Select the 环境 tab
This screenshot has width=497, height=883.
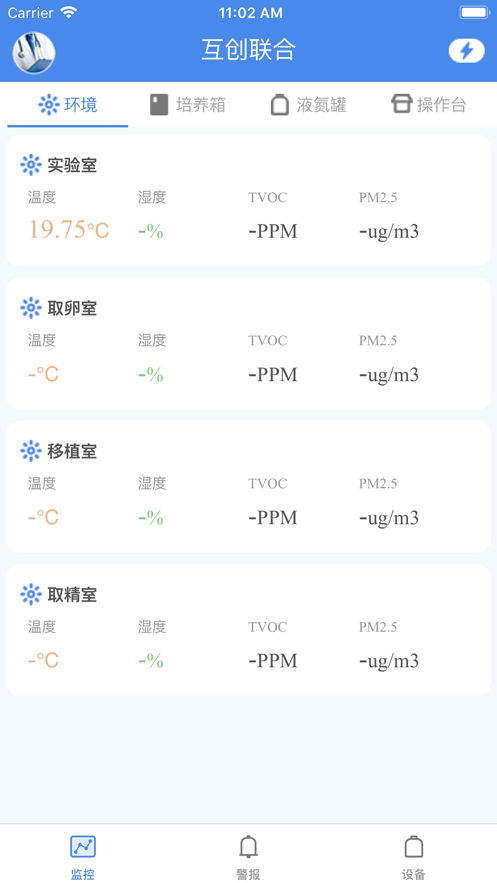(68, 105)
